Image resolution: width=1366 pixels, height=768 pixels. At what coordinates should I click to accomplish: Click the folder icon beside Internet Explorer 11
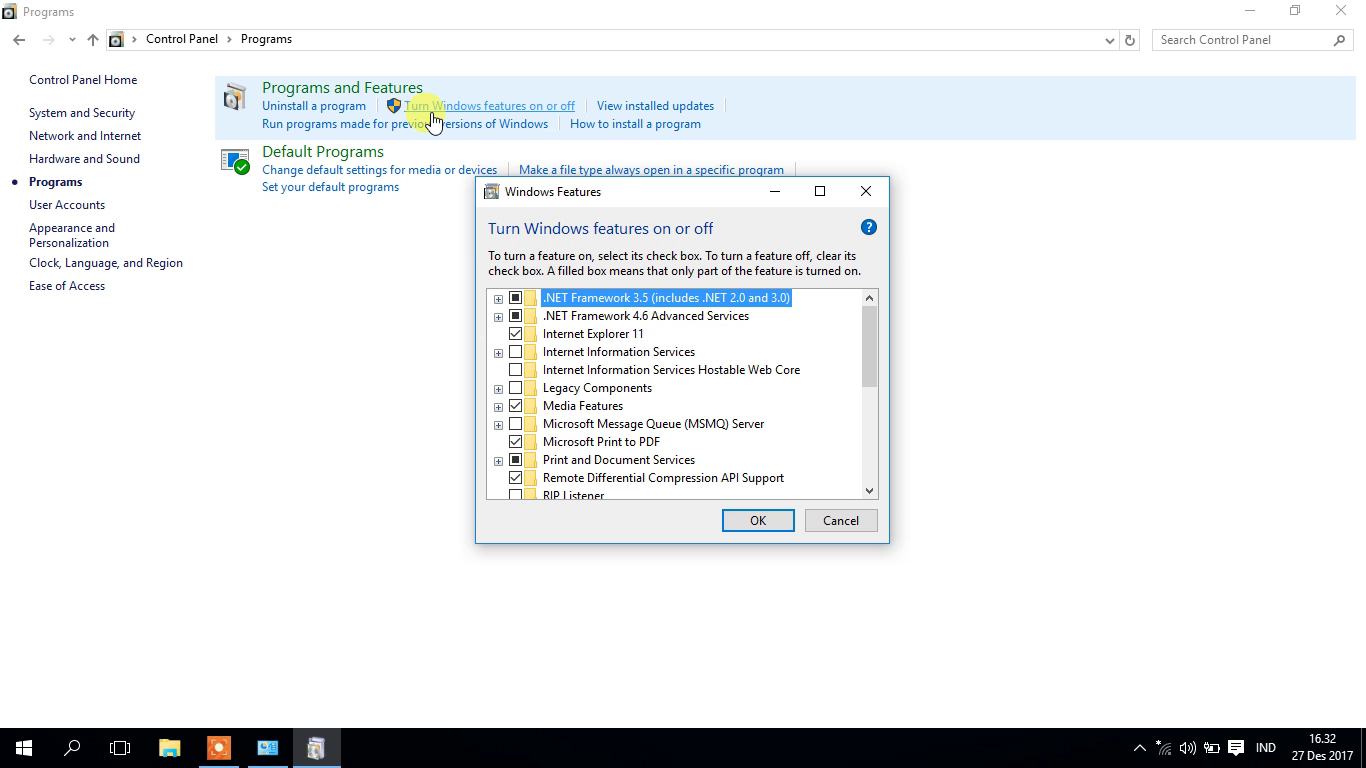[531, 334]
